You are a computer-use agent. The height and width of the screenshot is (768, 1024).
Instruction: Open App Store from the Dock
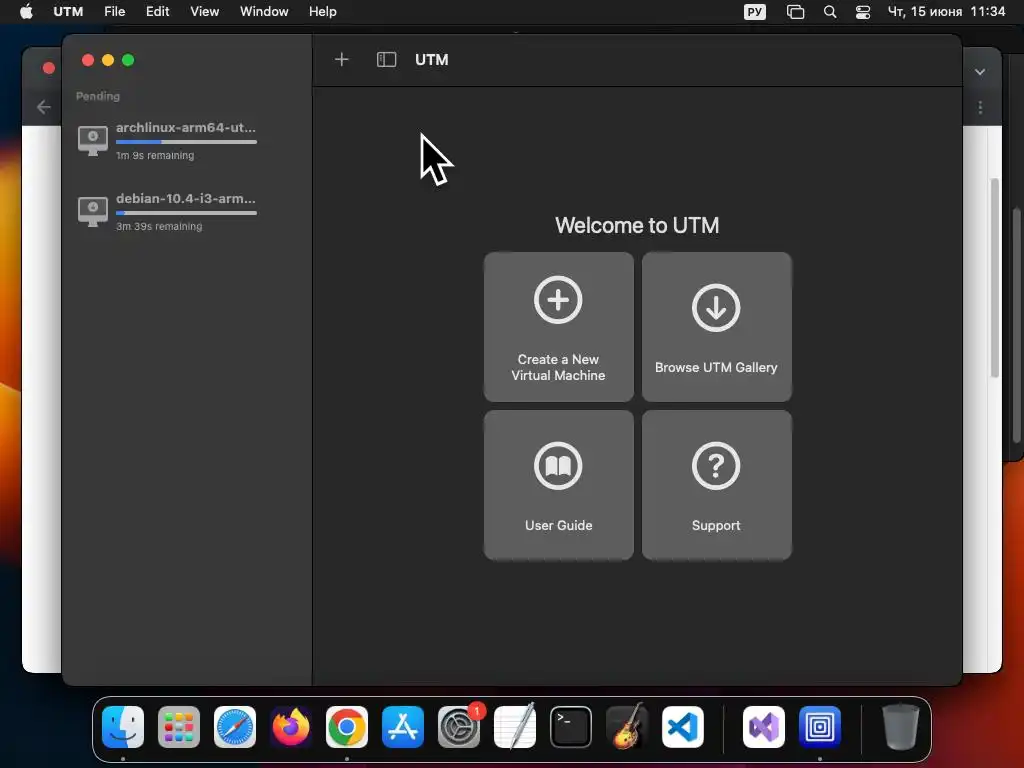click(403, 727)
